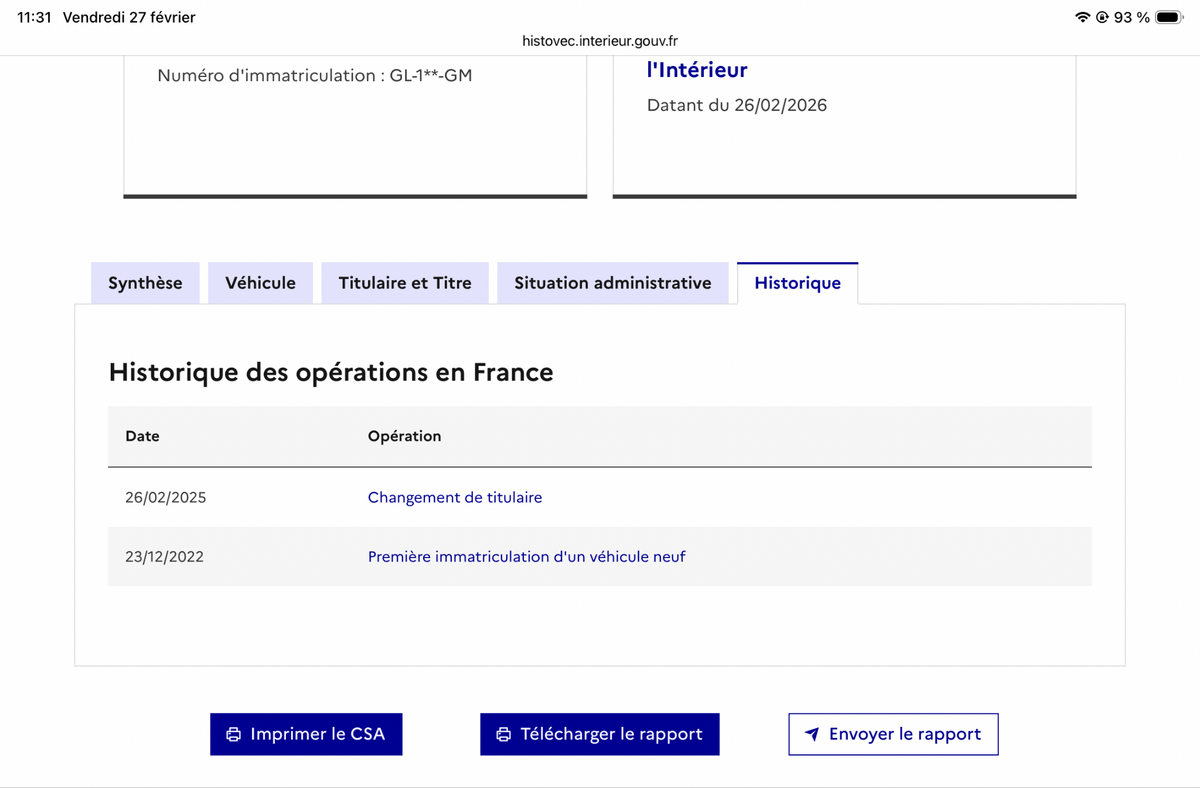Switch to the Véhicule tab
Image resolution: width=1200 pixels, height=788 pixels.
pyautogui.click(x=260, y=283)
